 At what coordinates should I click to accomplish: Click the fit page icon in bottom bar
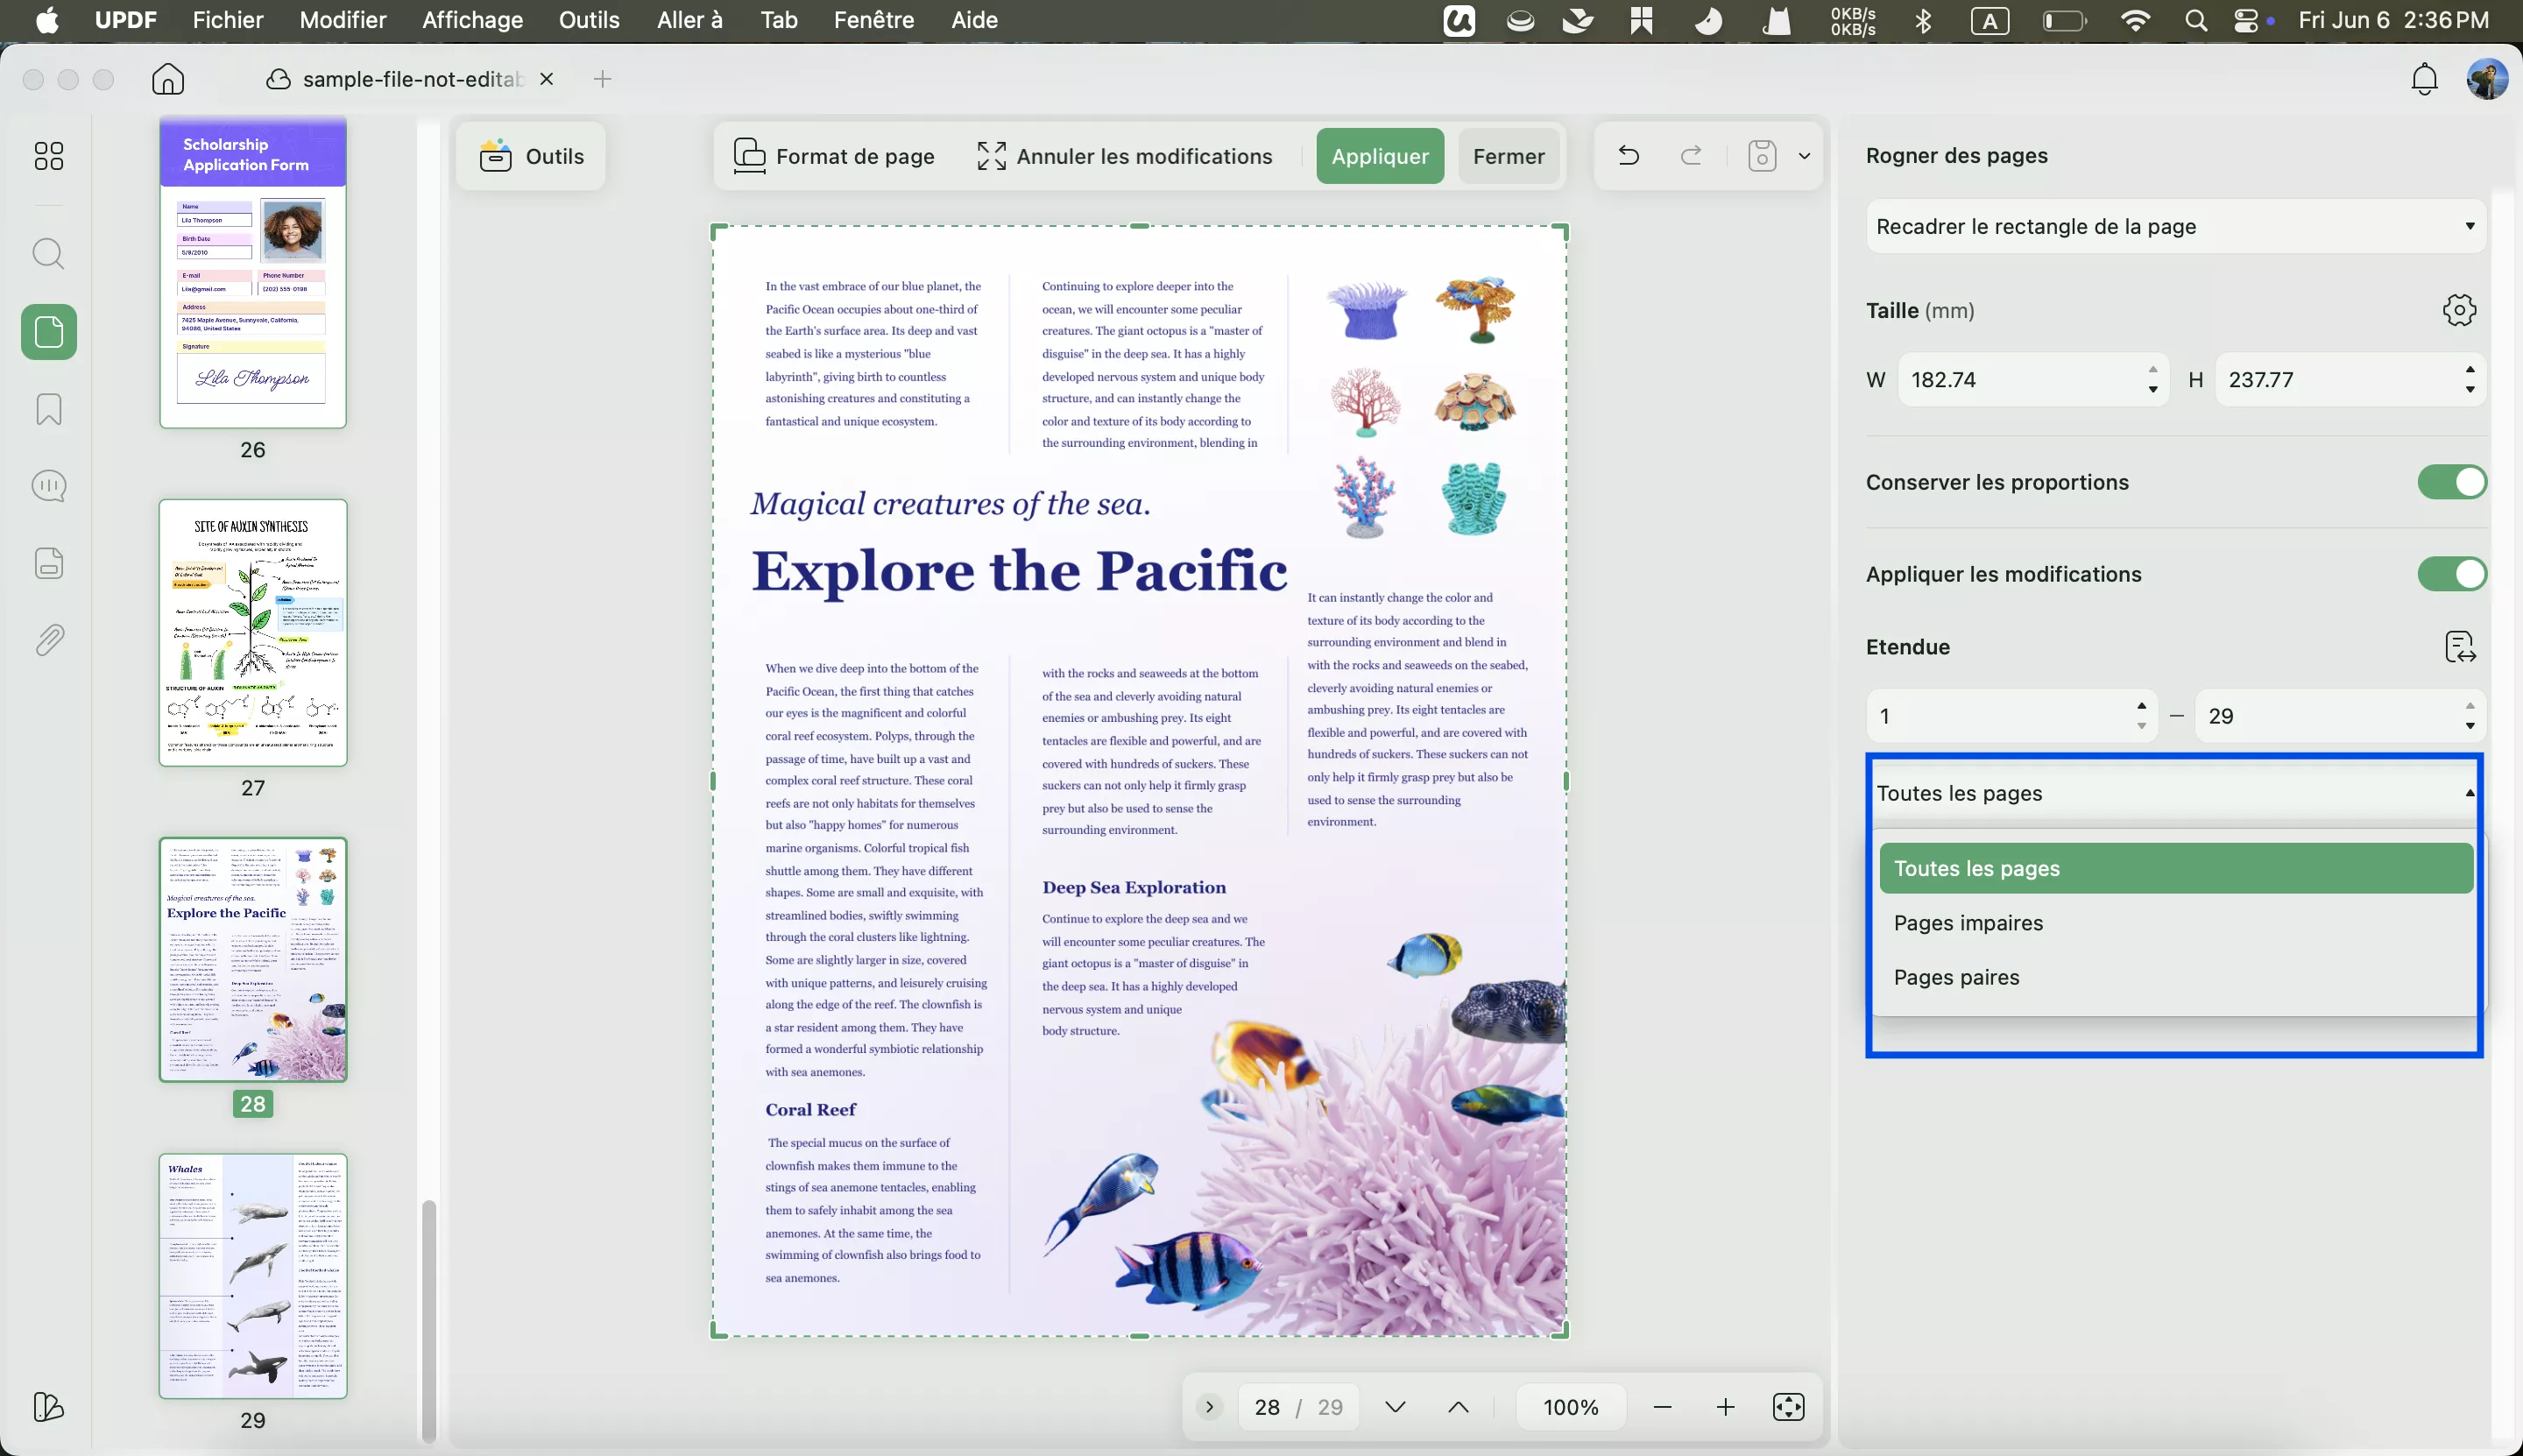tap(1788, 1407)
